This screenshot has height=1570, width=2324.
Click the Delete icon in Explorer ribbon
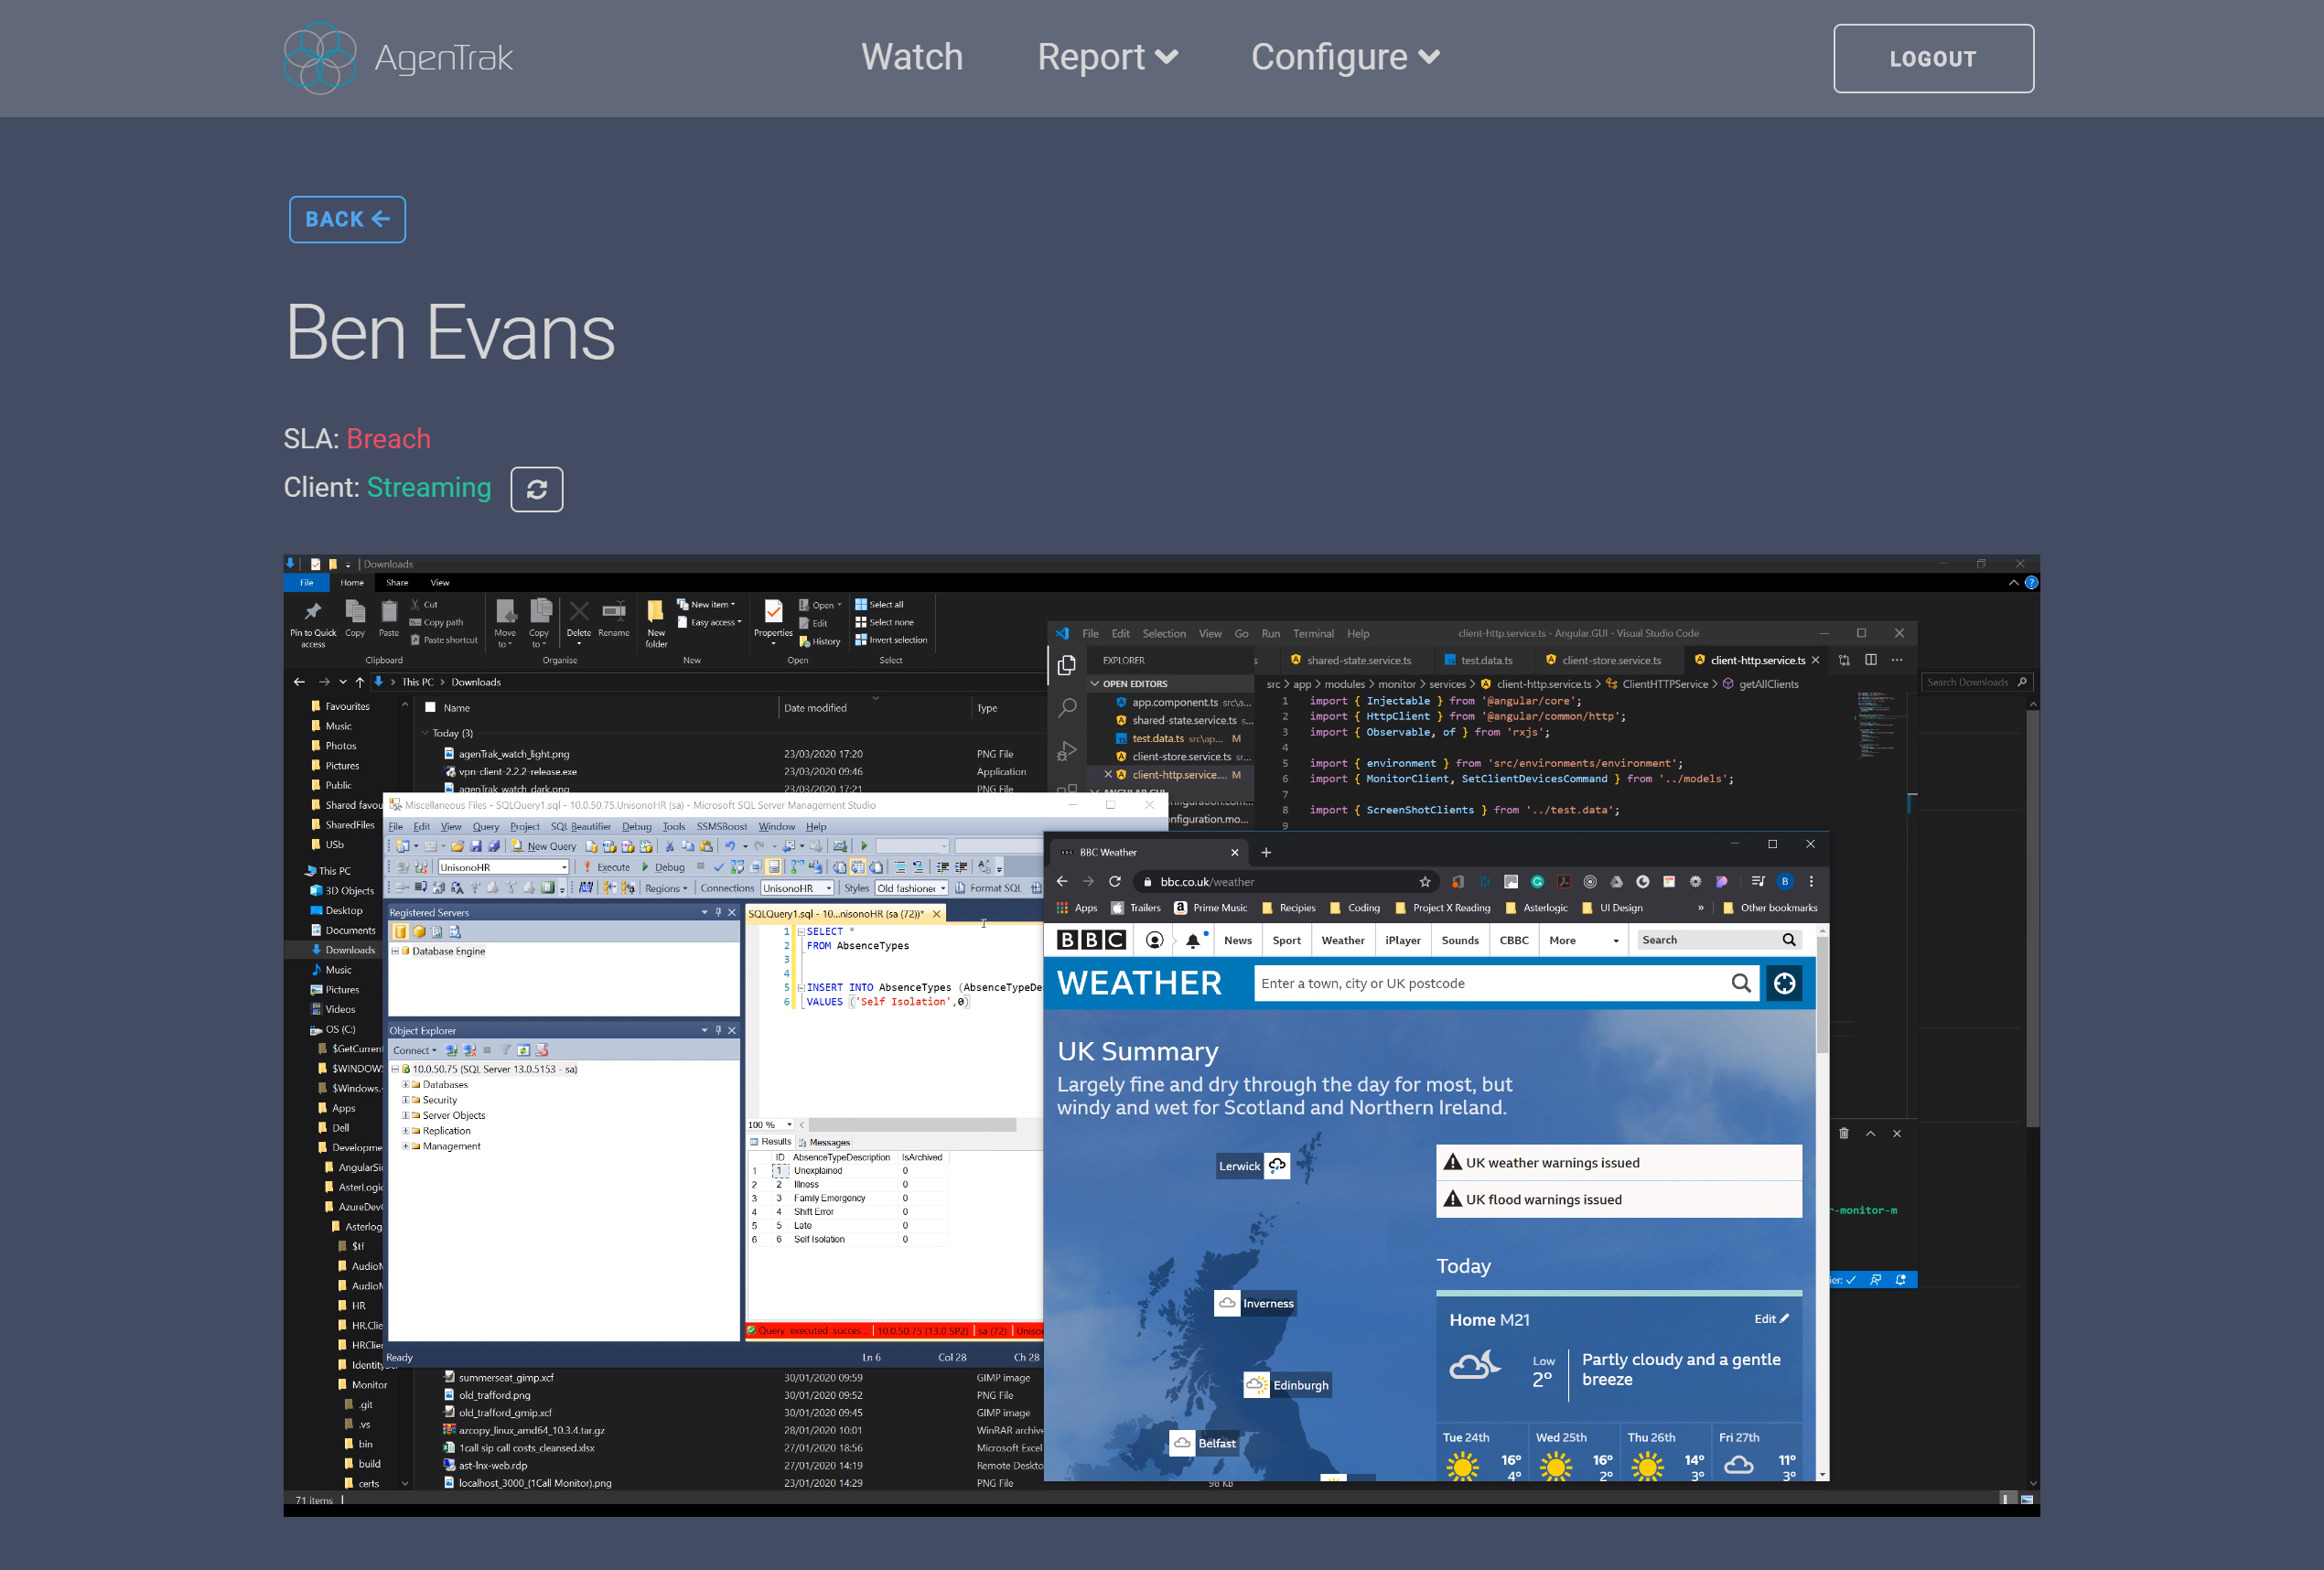pos(579,619)
